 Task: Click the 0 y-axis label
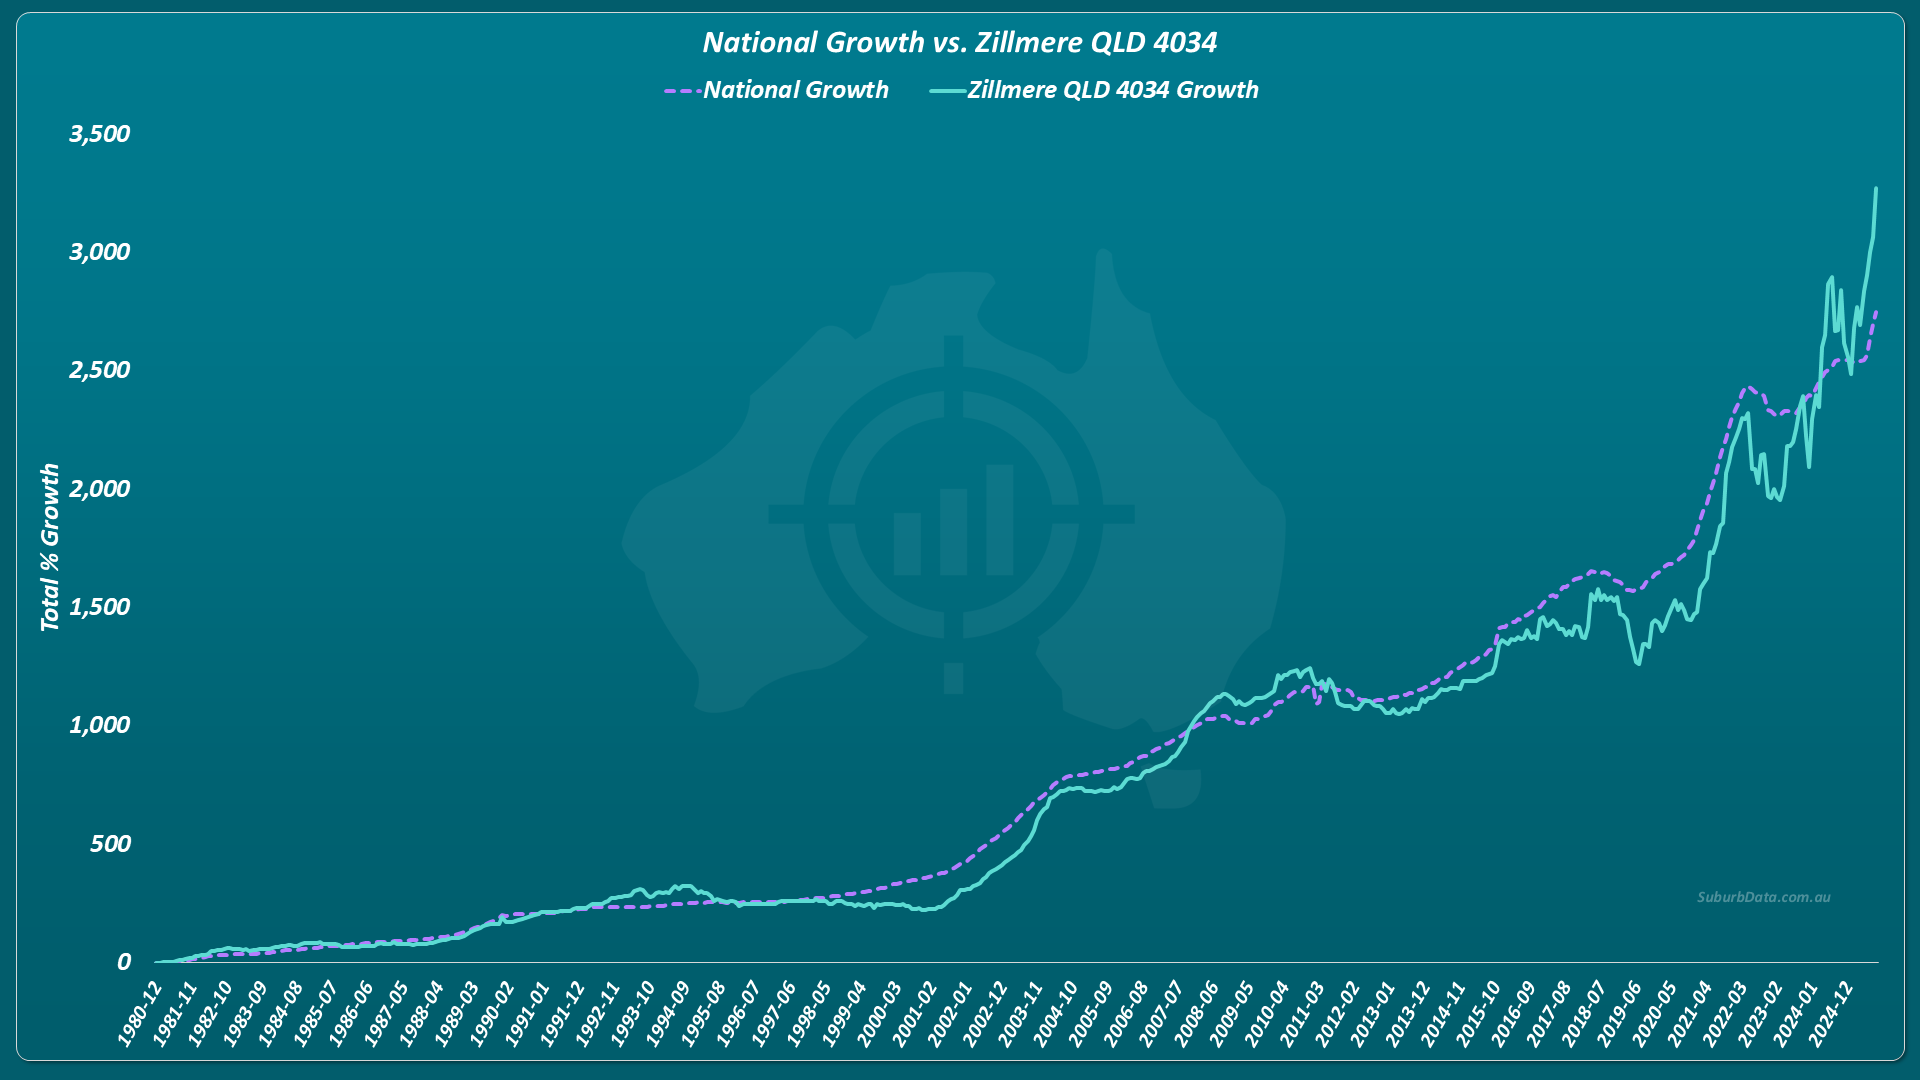coord(124,962)
